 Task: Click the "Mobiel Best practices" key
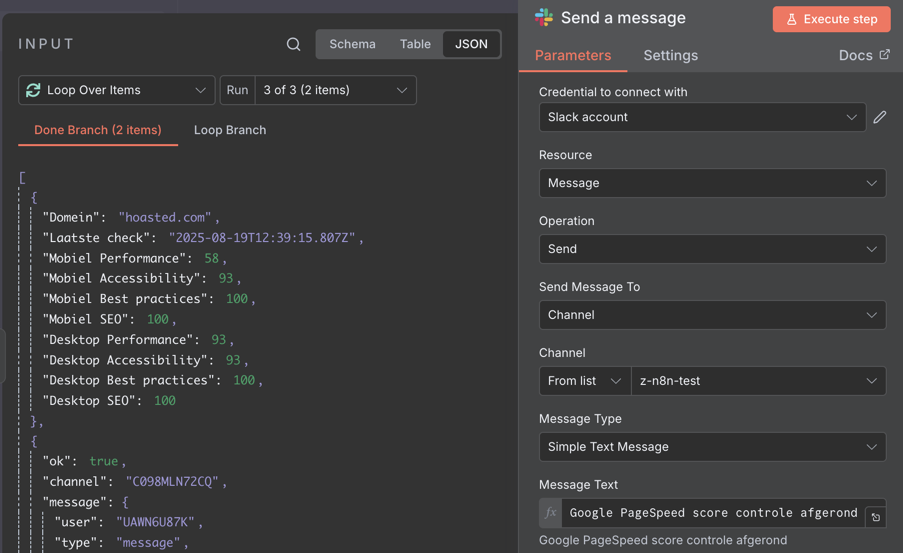(x=124, y=298)
